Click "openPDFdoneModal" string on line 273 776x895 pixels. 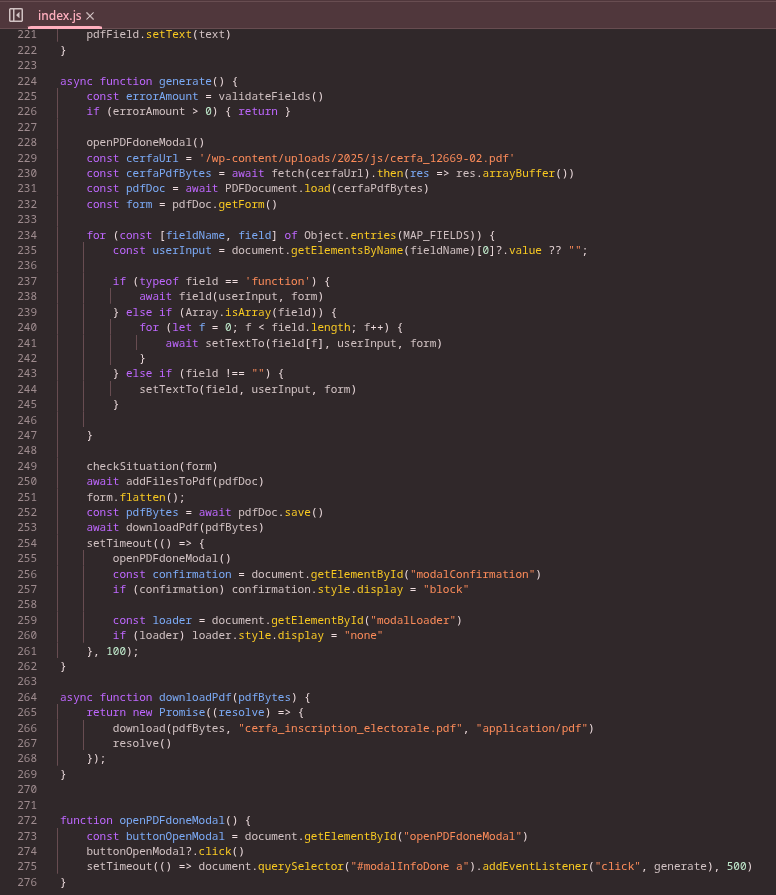click(x=462, y=836)
